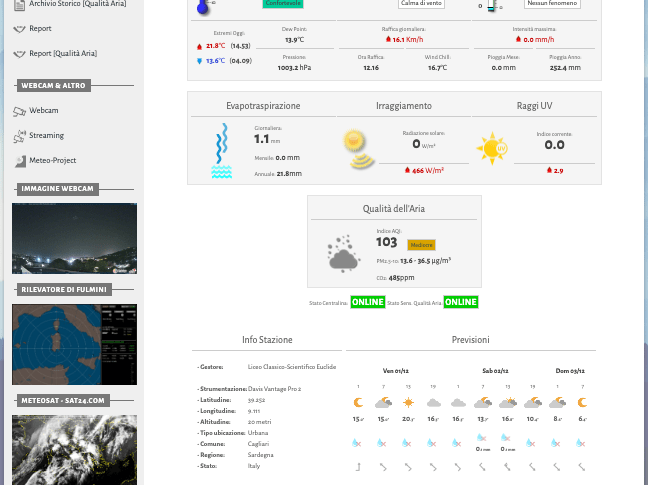Click the Qualità dell'Aria heading
Viewport: 648px width, 485px height.
coord(394,209)
